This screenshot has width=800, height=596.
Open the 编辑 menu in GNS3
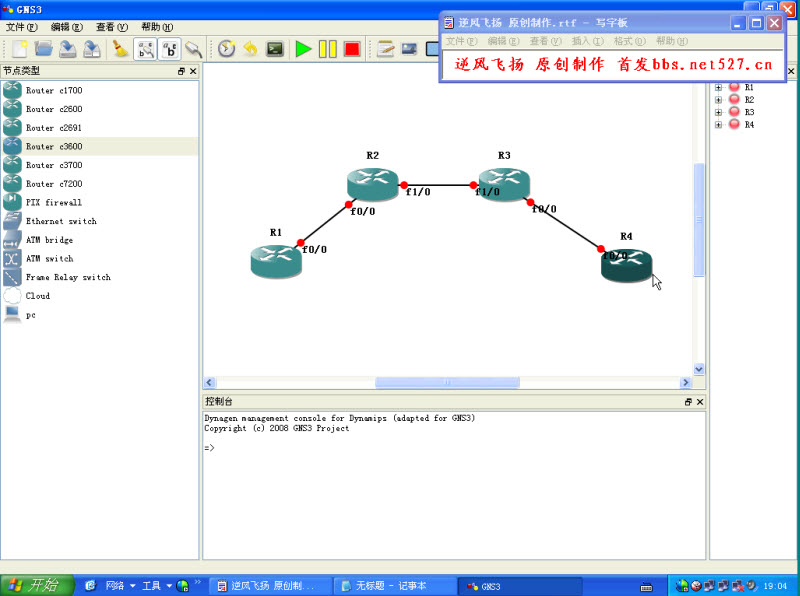(x=66, y=27)
